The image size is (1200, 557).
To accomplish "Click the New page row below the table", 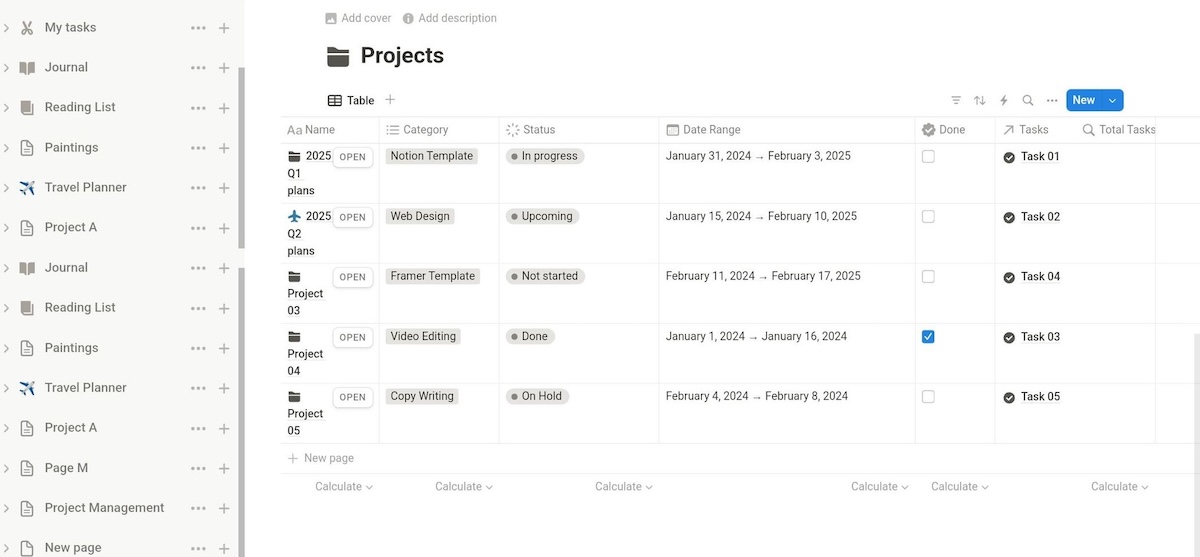I will click(328, 458).
